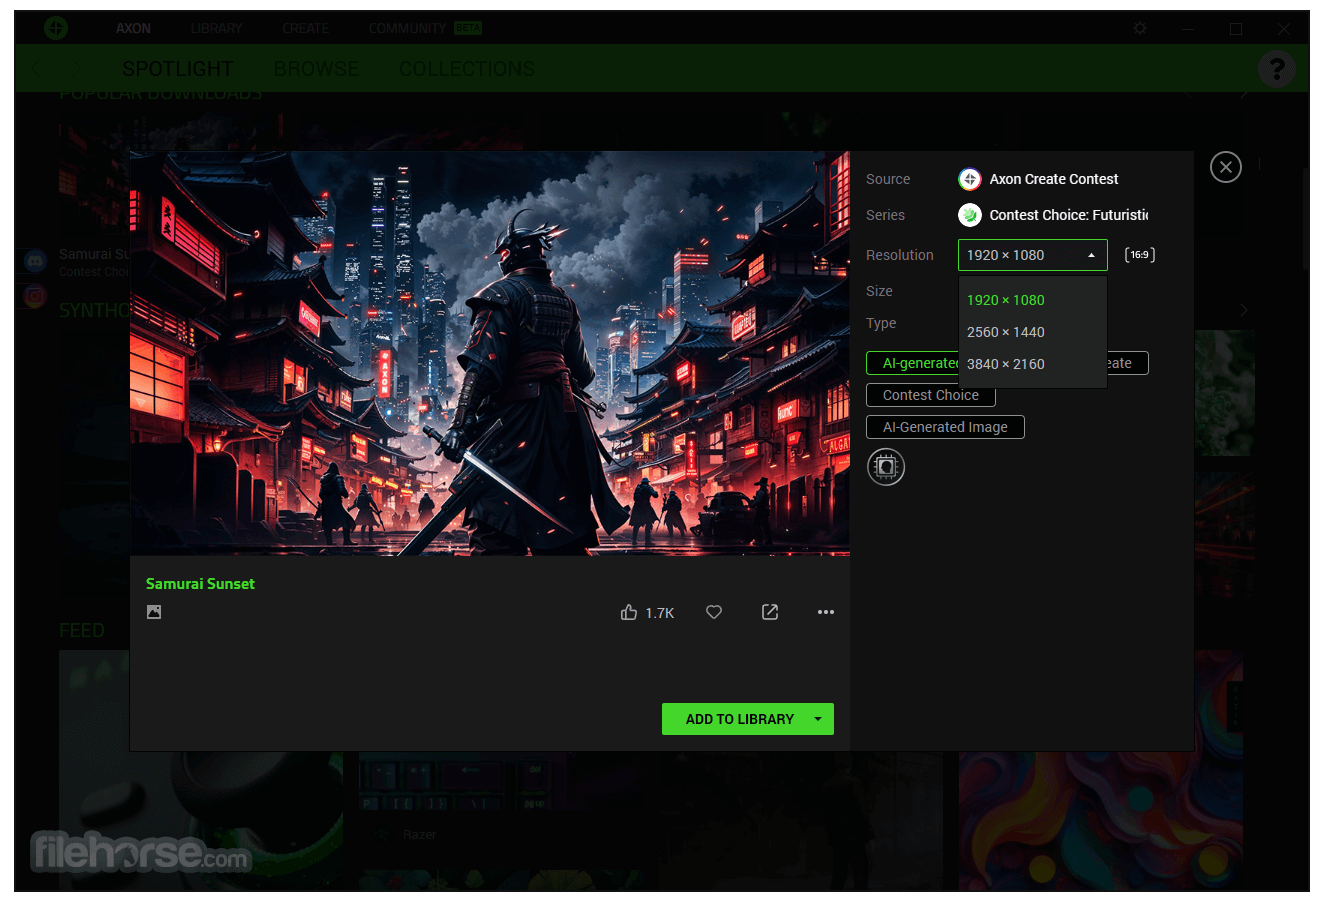Open the Contest Choice: Futuristic series link
The height and width of the screenshot is (903, 1325).
point(1069,215)
